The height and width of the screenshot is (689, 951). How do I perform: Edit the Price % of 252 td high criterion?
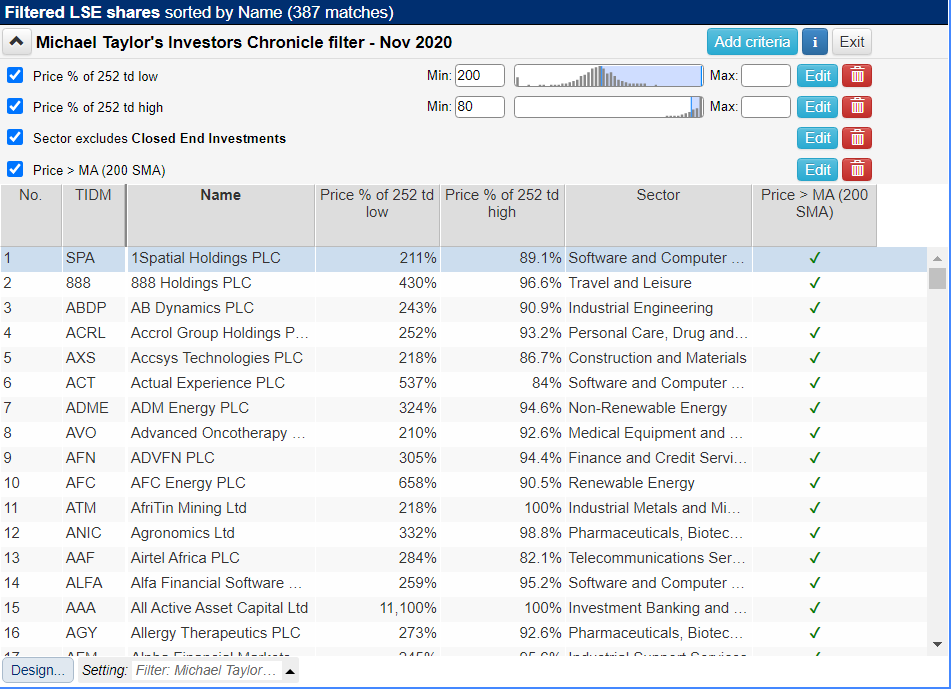tap(818, 107)
